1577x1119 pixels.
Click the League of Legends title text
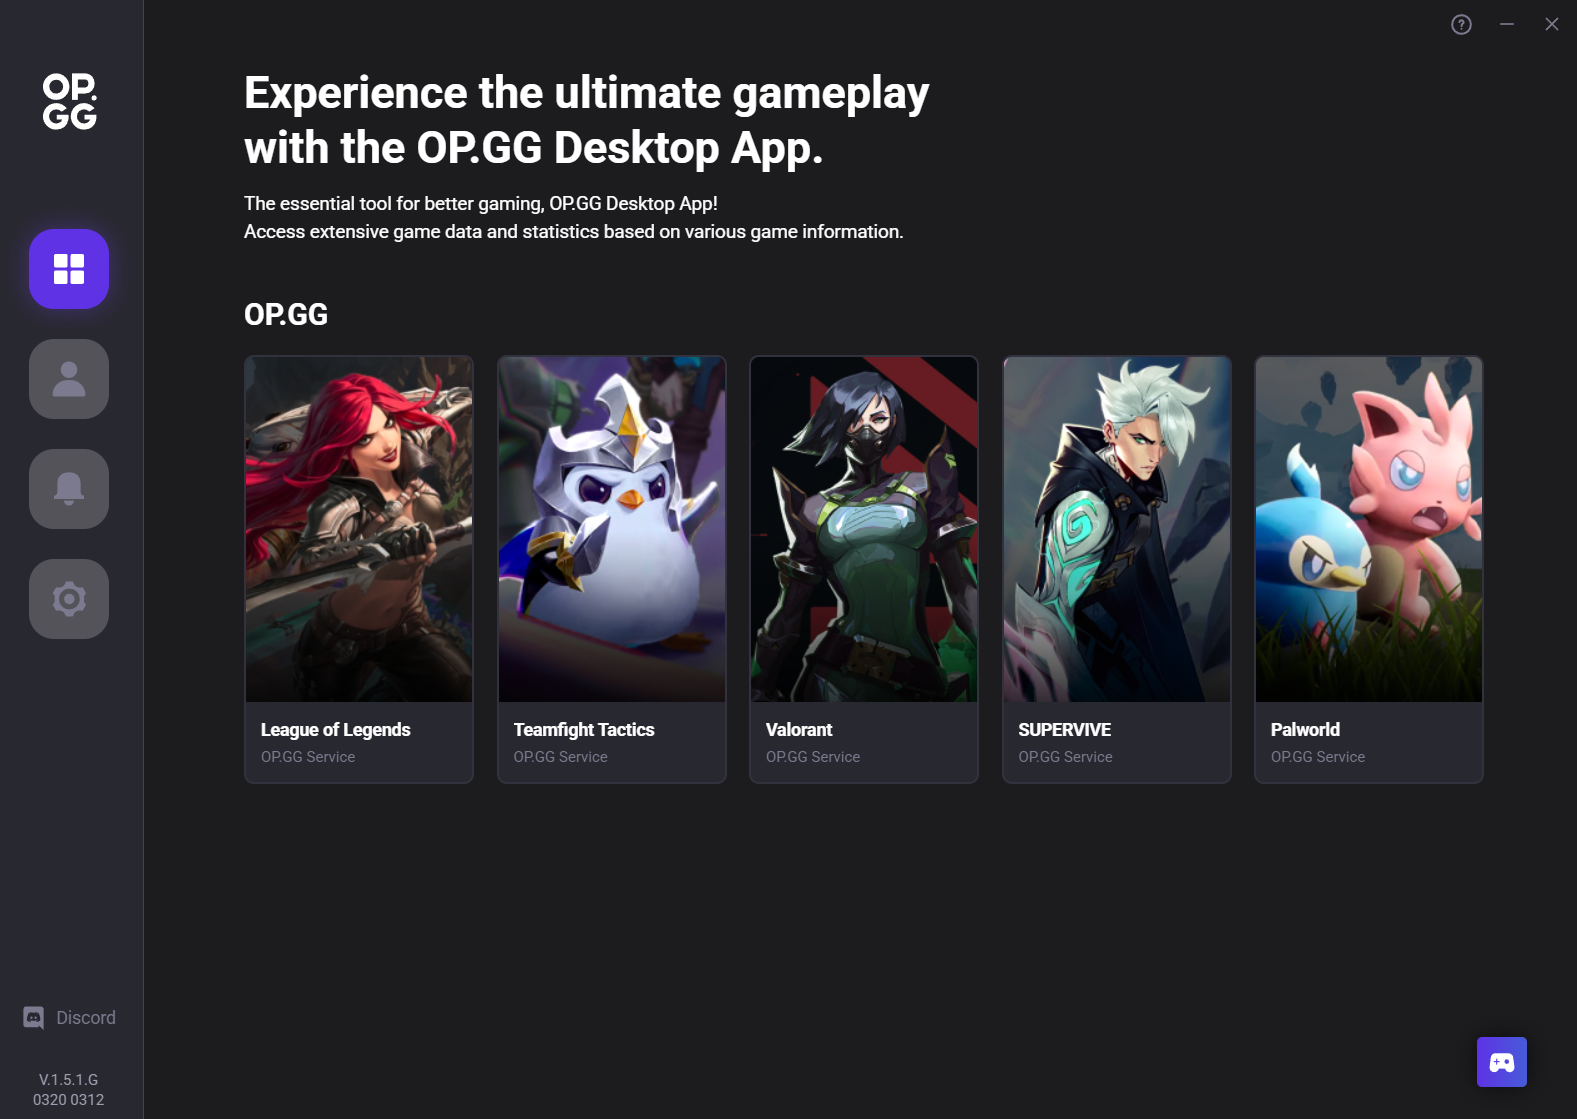pos(336,730)
